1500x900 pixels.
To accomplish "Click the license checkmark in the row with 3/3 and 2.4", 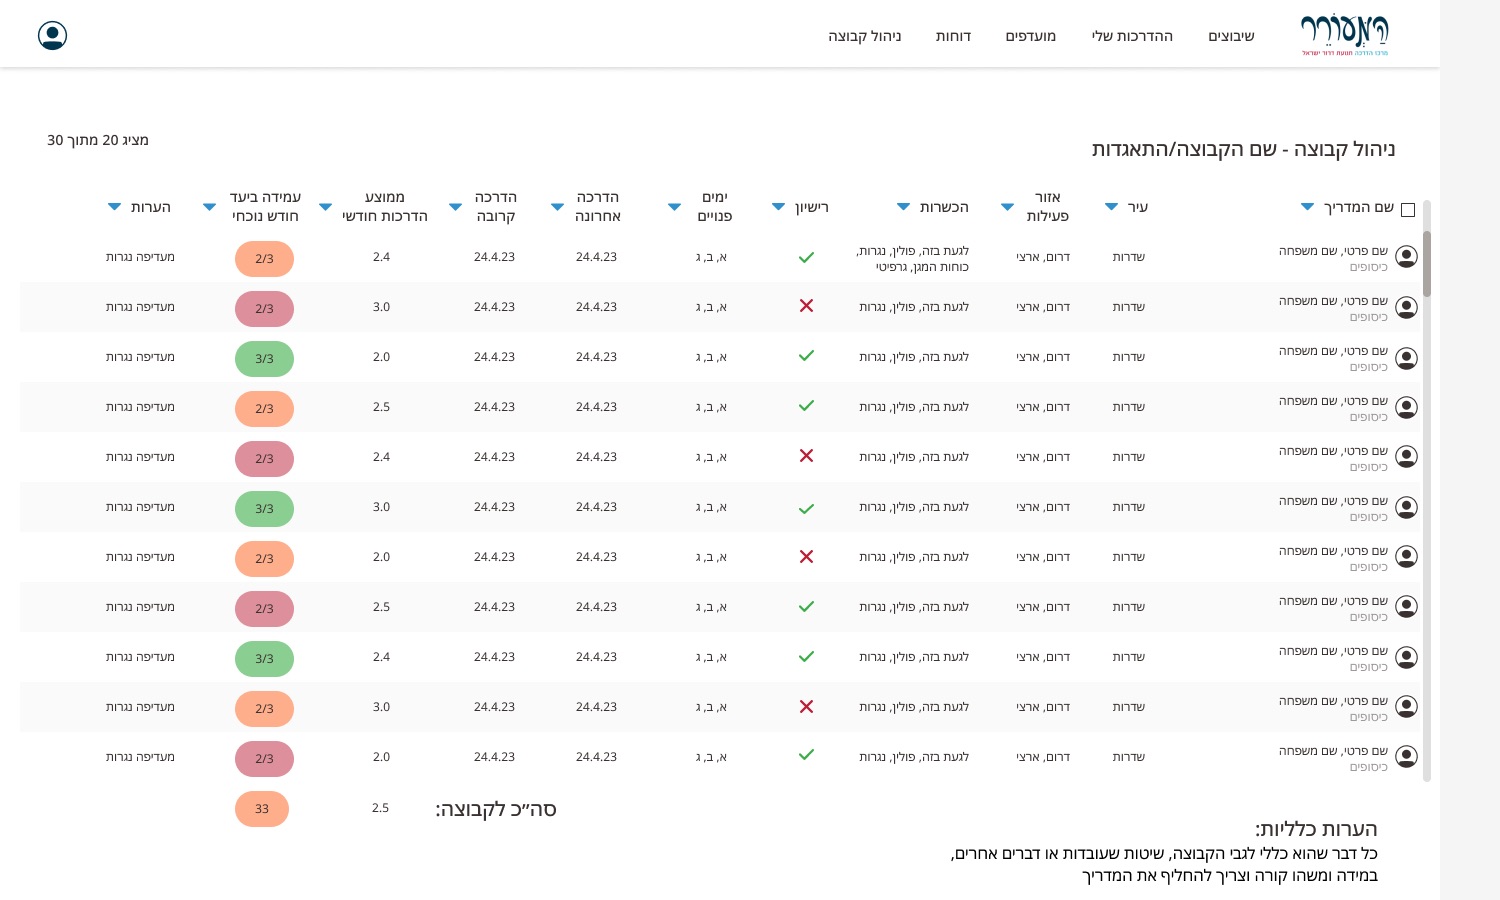I will click(806, 657).
